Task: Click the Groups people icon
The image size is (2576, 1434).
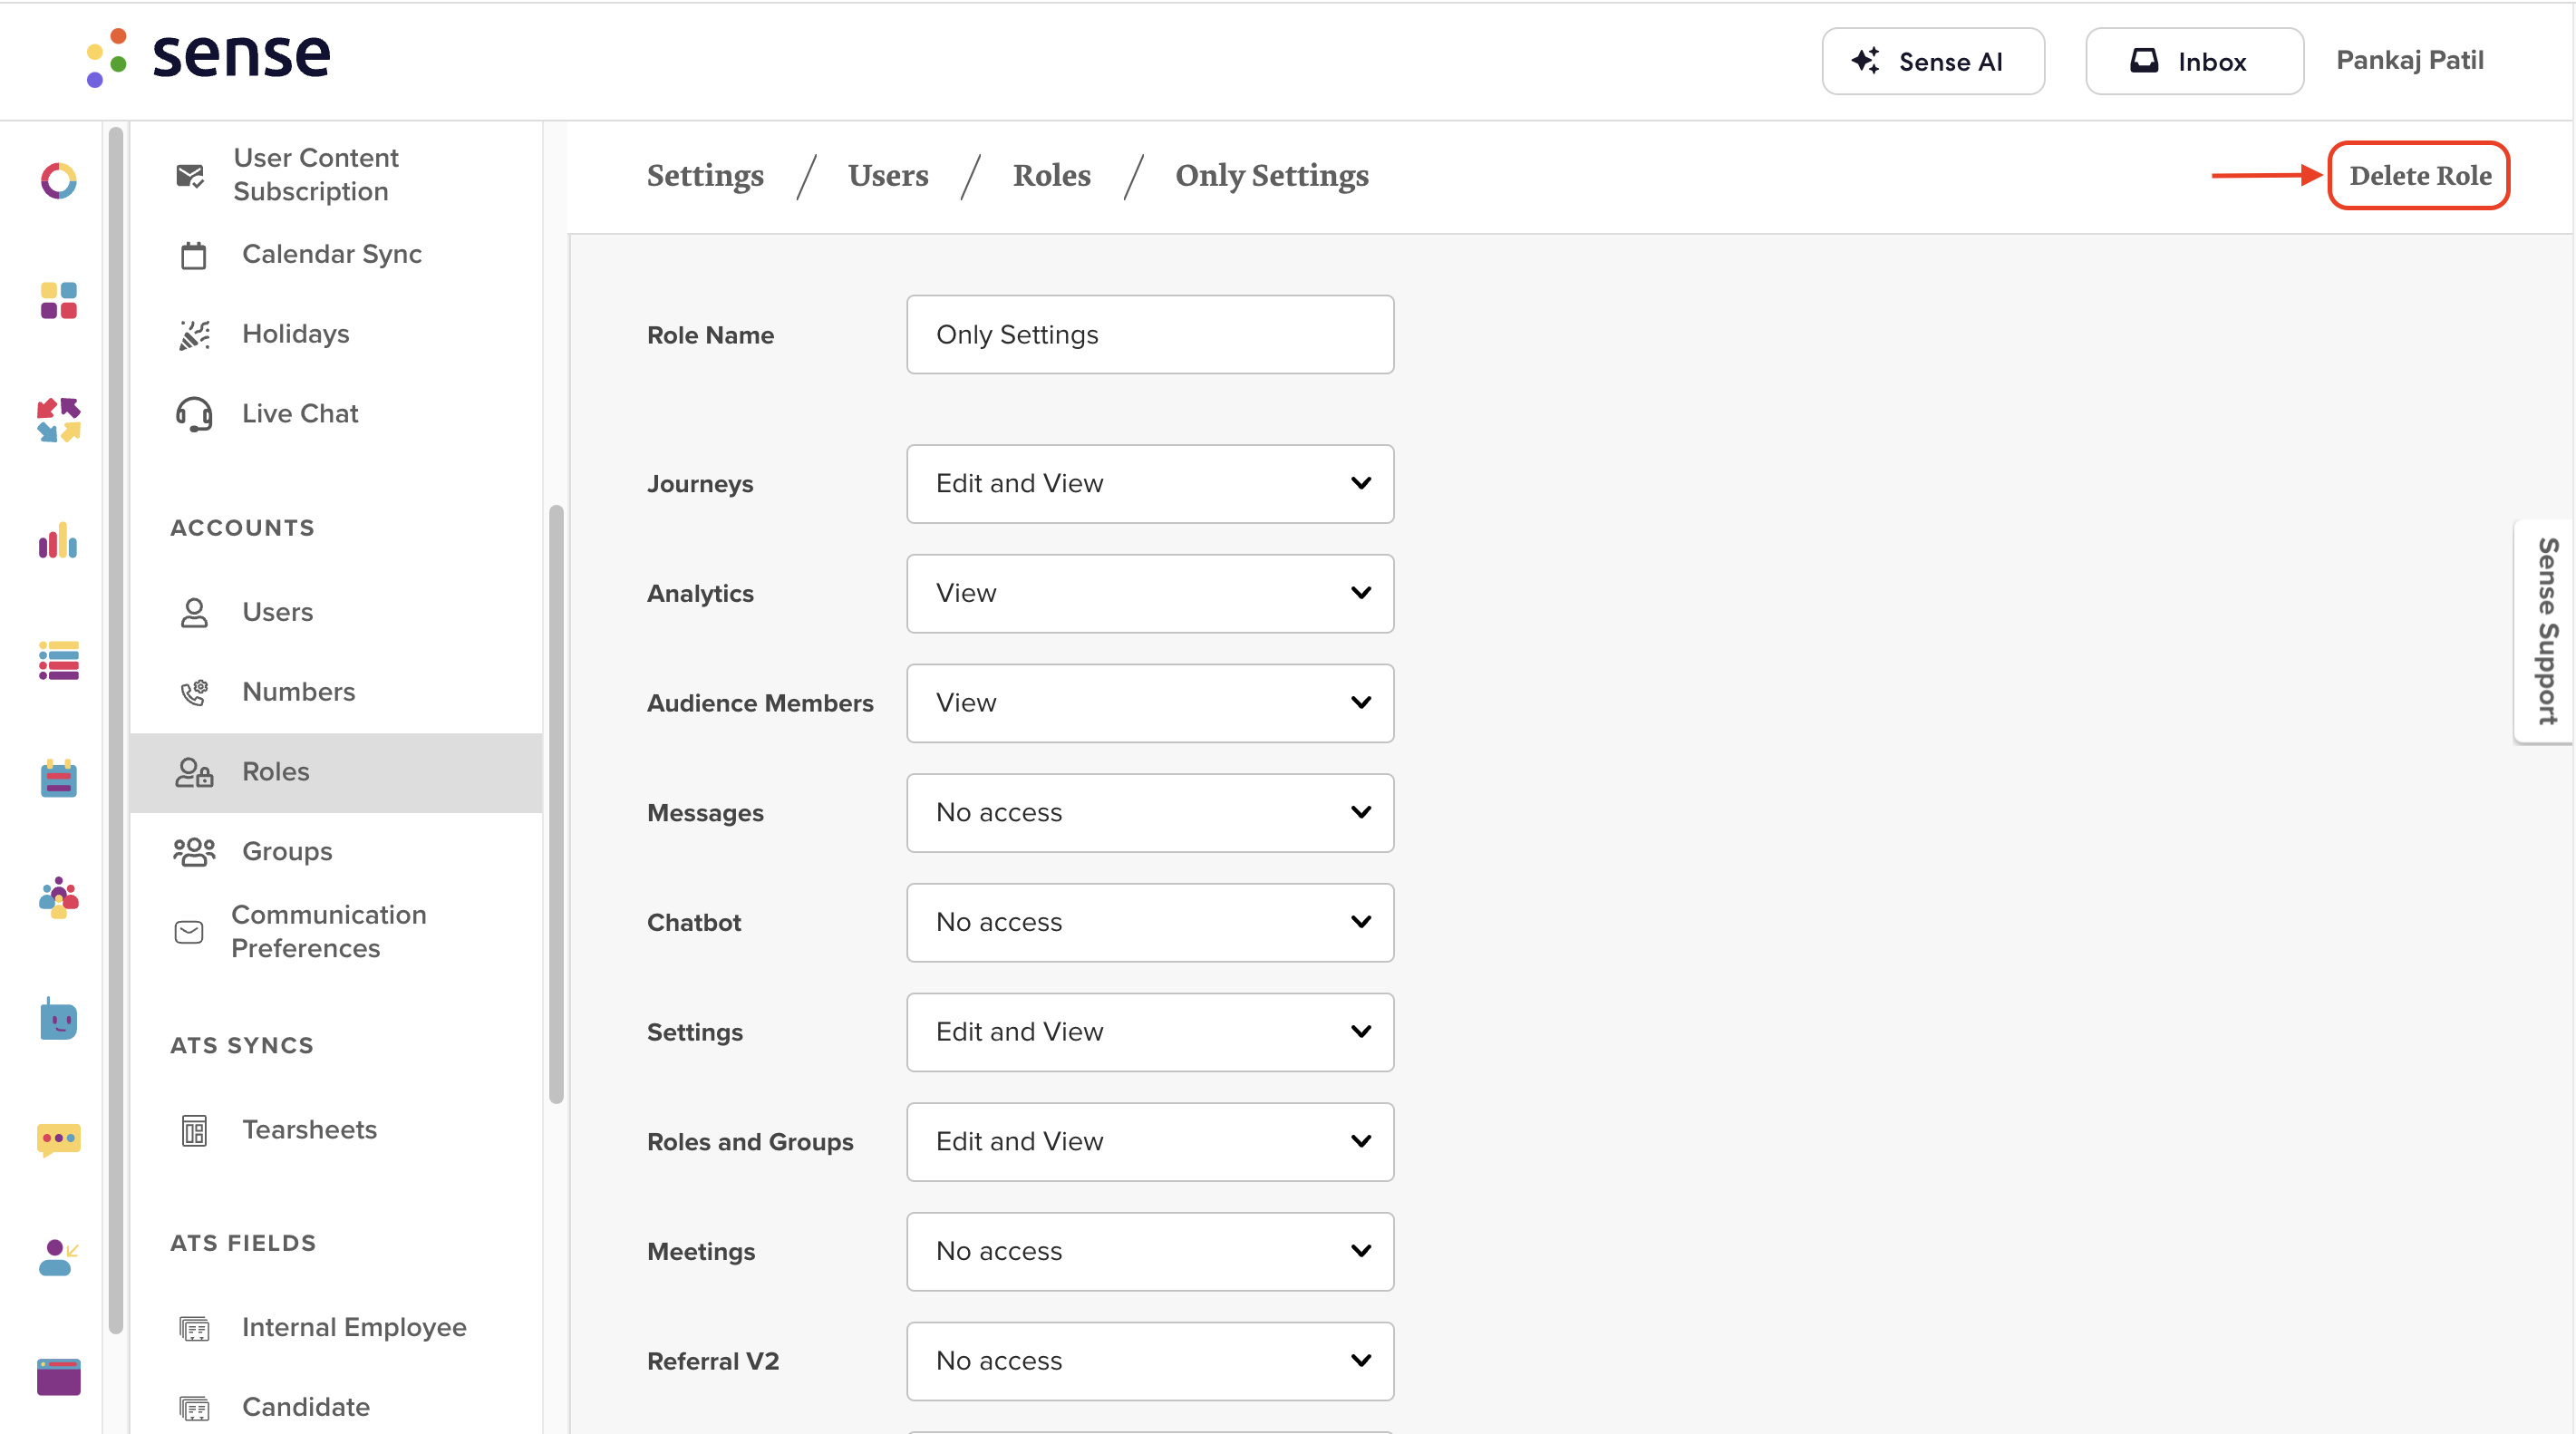Action: tap(194, 852)
